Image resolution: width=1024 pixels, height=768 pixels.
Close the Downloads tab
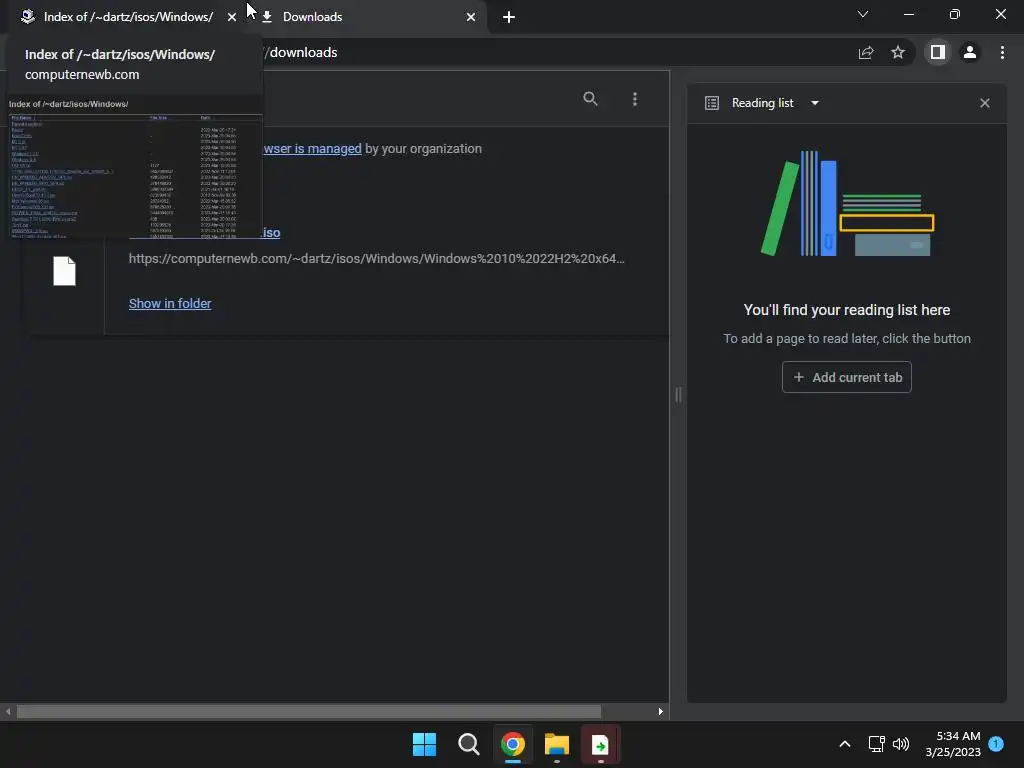pyautogui.click(x=471, y=17)
